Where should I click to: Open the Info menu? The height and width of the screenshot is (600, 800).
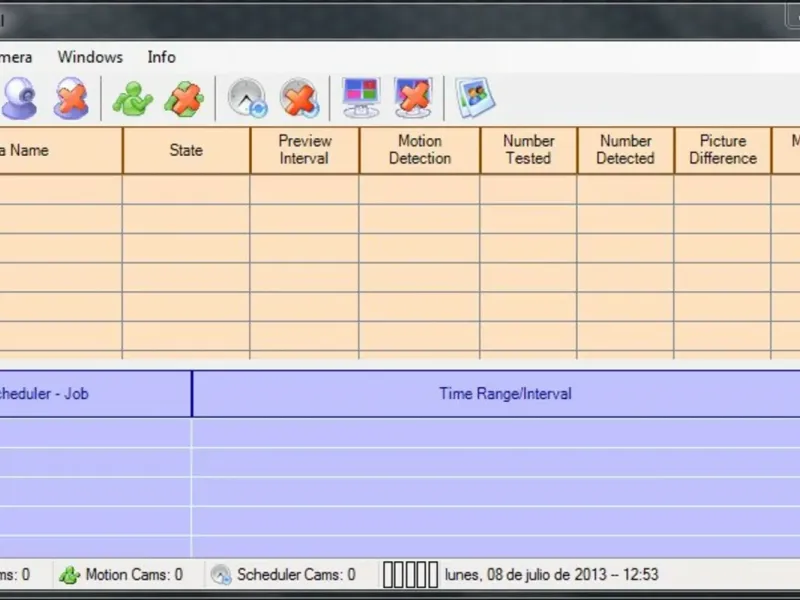[161, 57]
